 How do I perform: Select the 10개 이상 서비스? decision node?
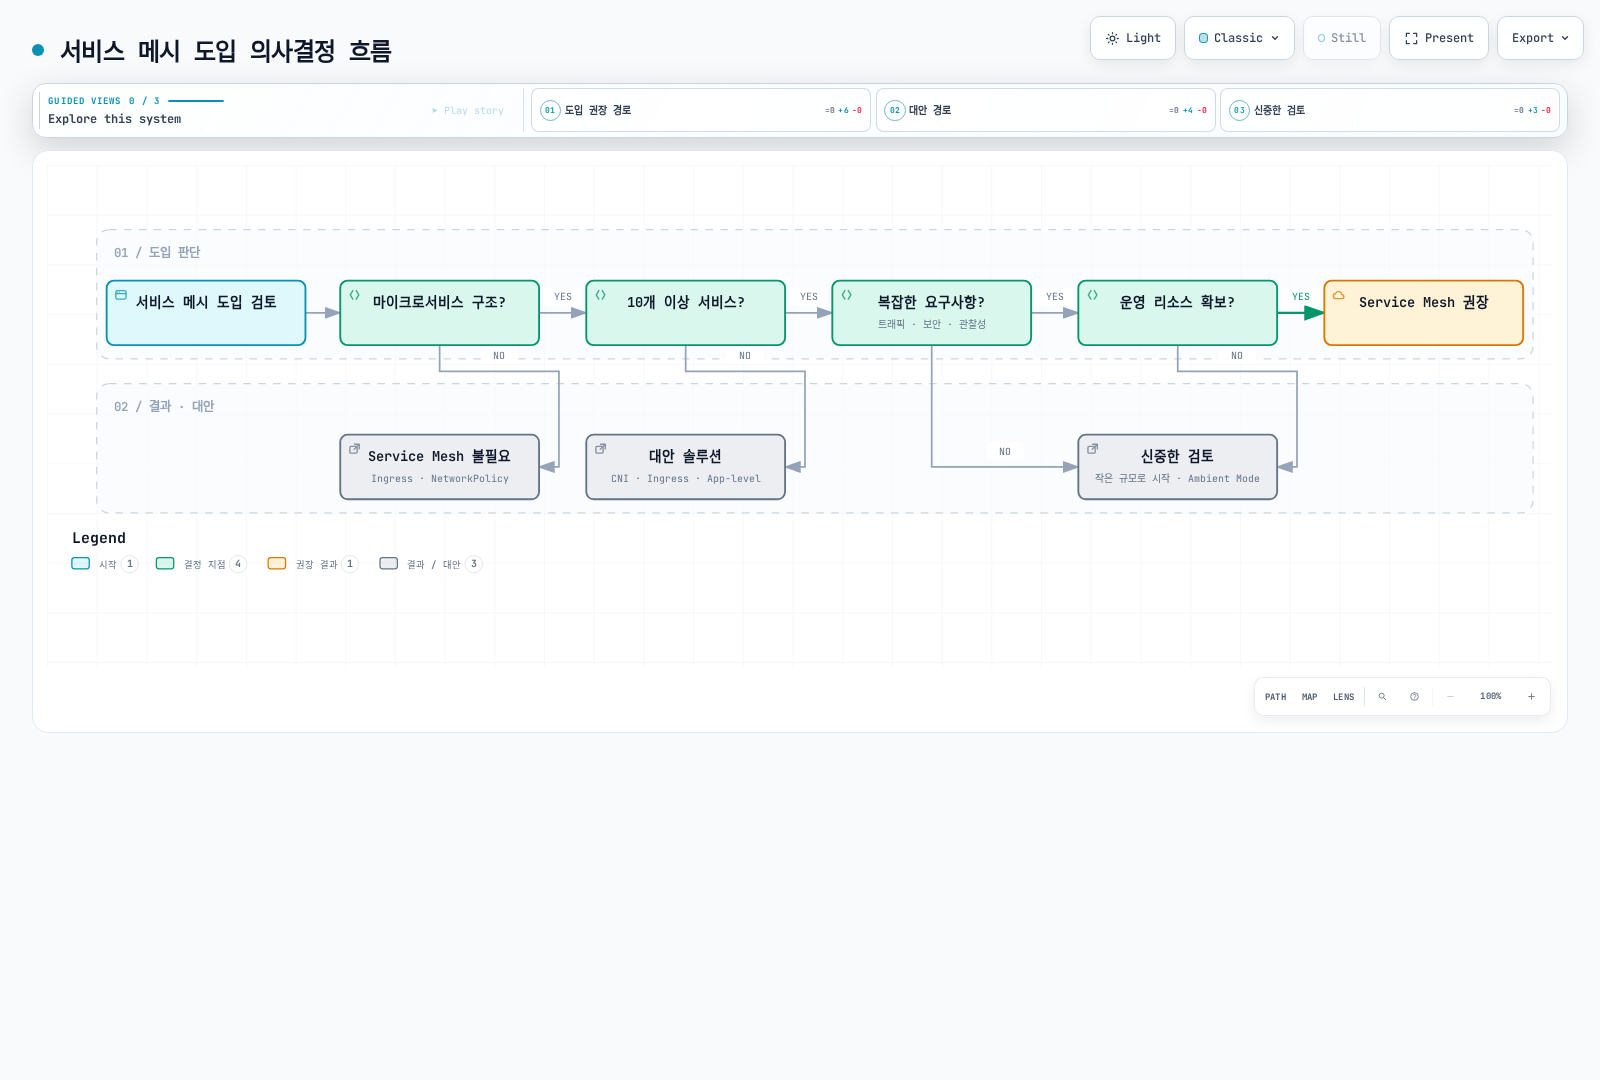[686, 313]
